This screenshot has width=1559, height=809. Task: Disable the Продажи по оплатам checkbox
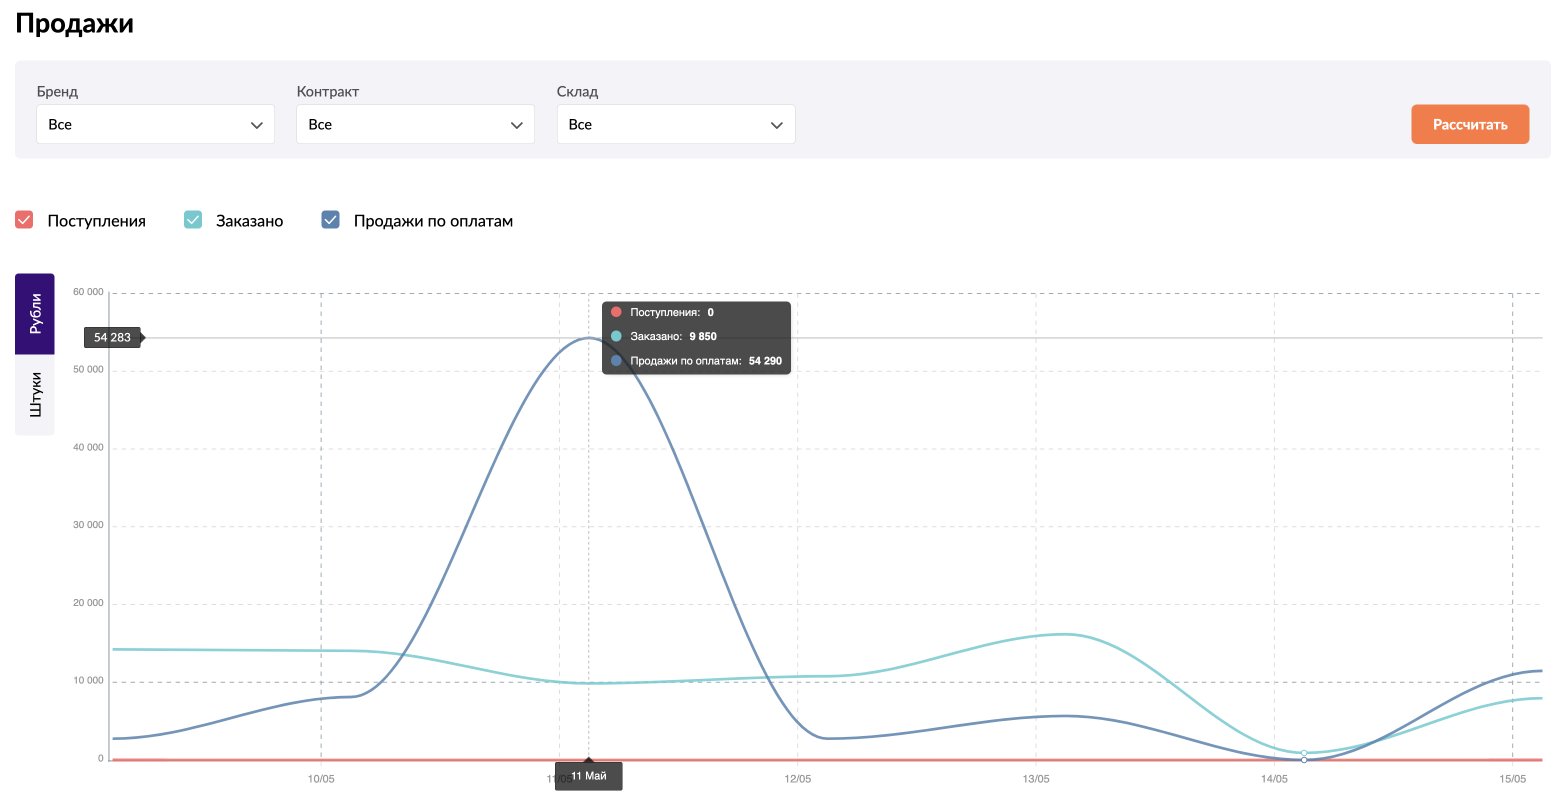pos(331,220)
